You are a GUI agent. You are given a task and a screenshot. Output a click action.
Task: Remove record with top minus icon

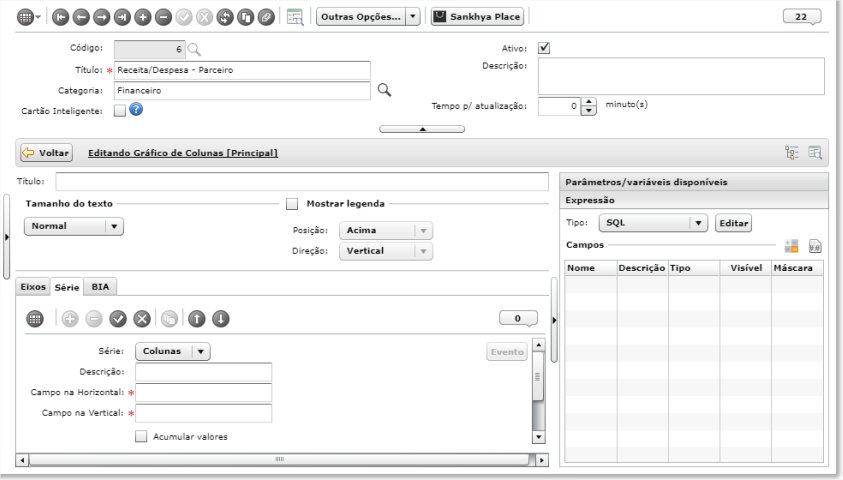click(x=163, y=17)
